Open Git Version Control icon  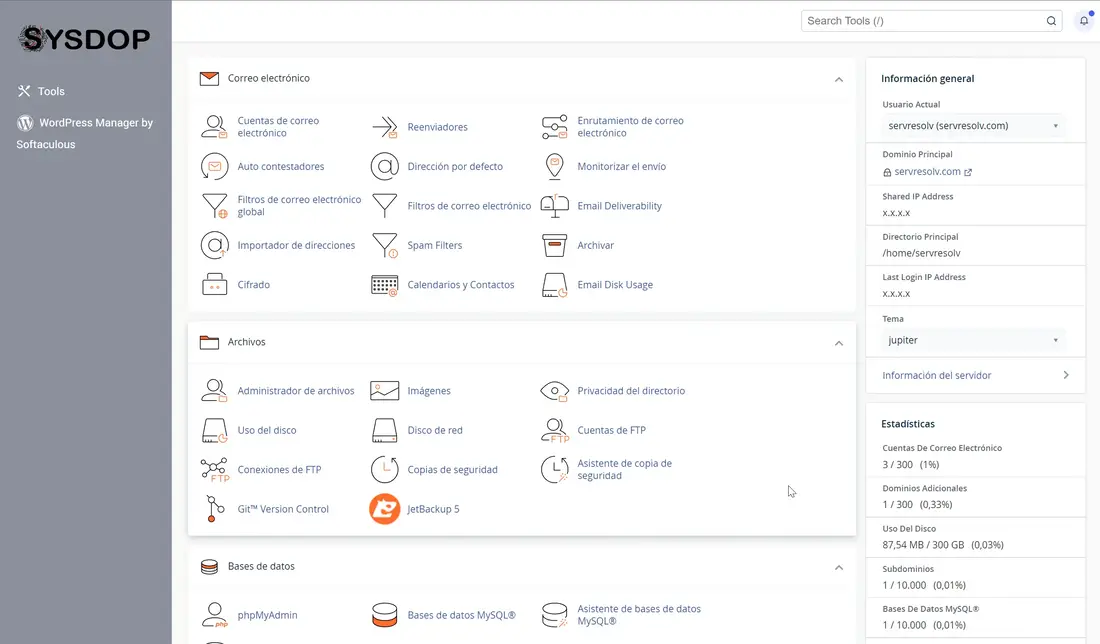pos(214,509)
